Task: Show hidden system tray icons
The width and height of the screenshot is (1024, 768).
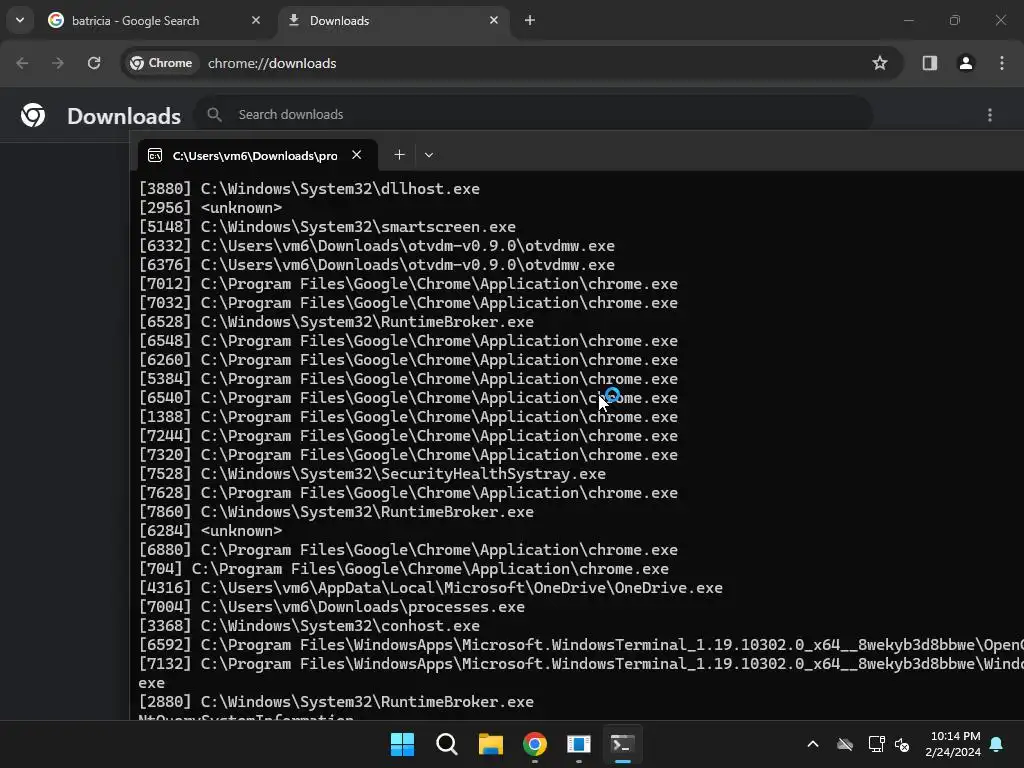Action: (x=813, y=744)
